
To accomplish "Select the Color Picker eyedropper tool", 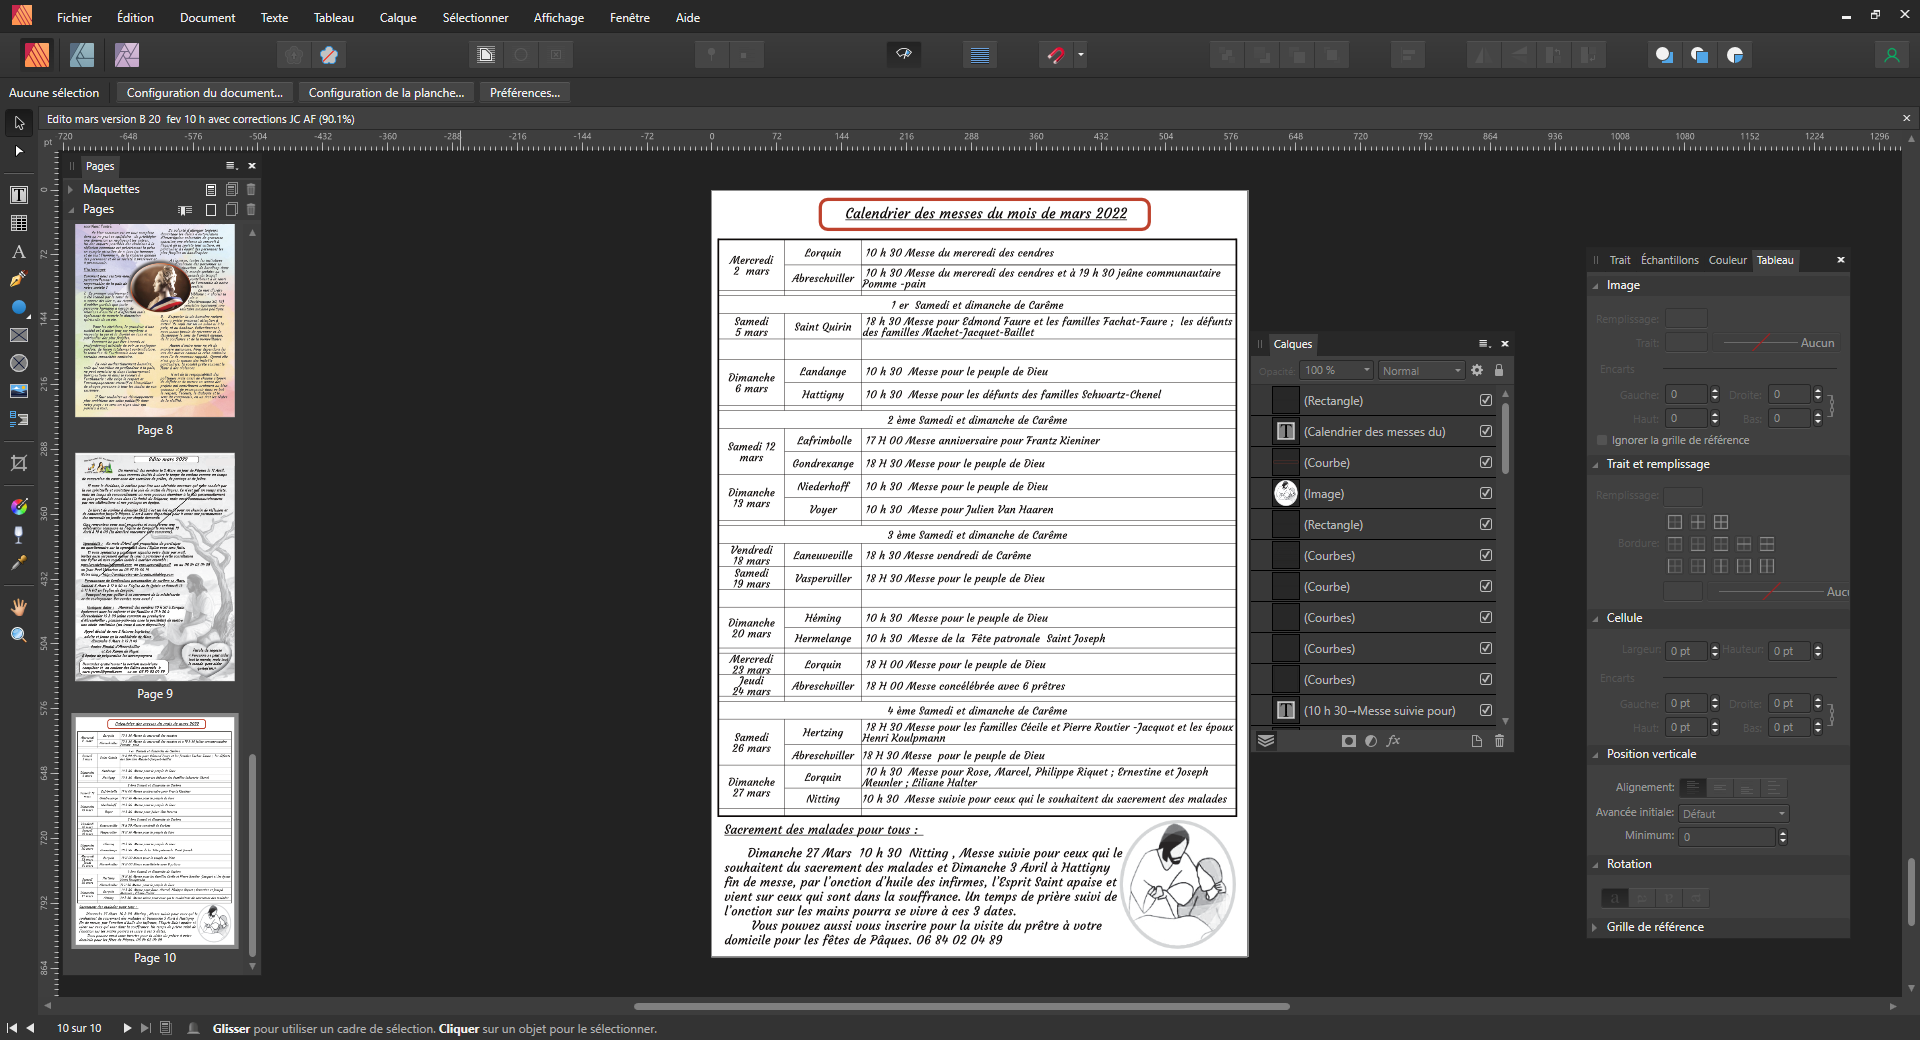I will point(18,563).
